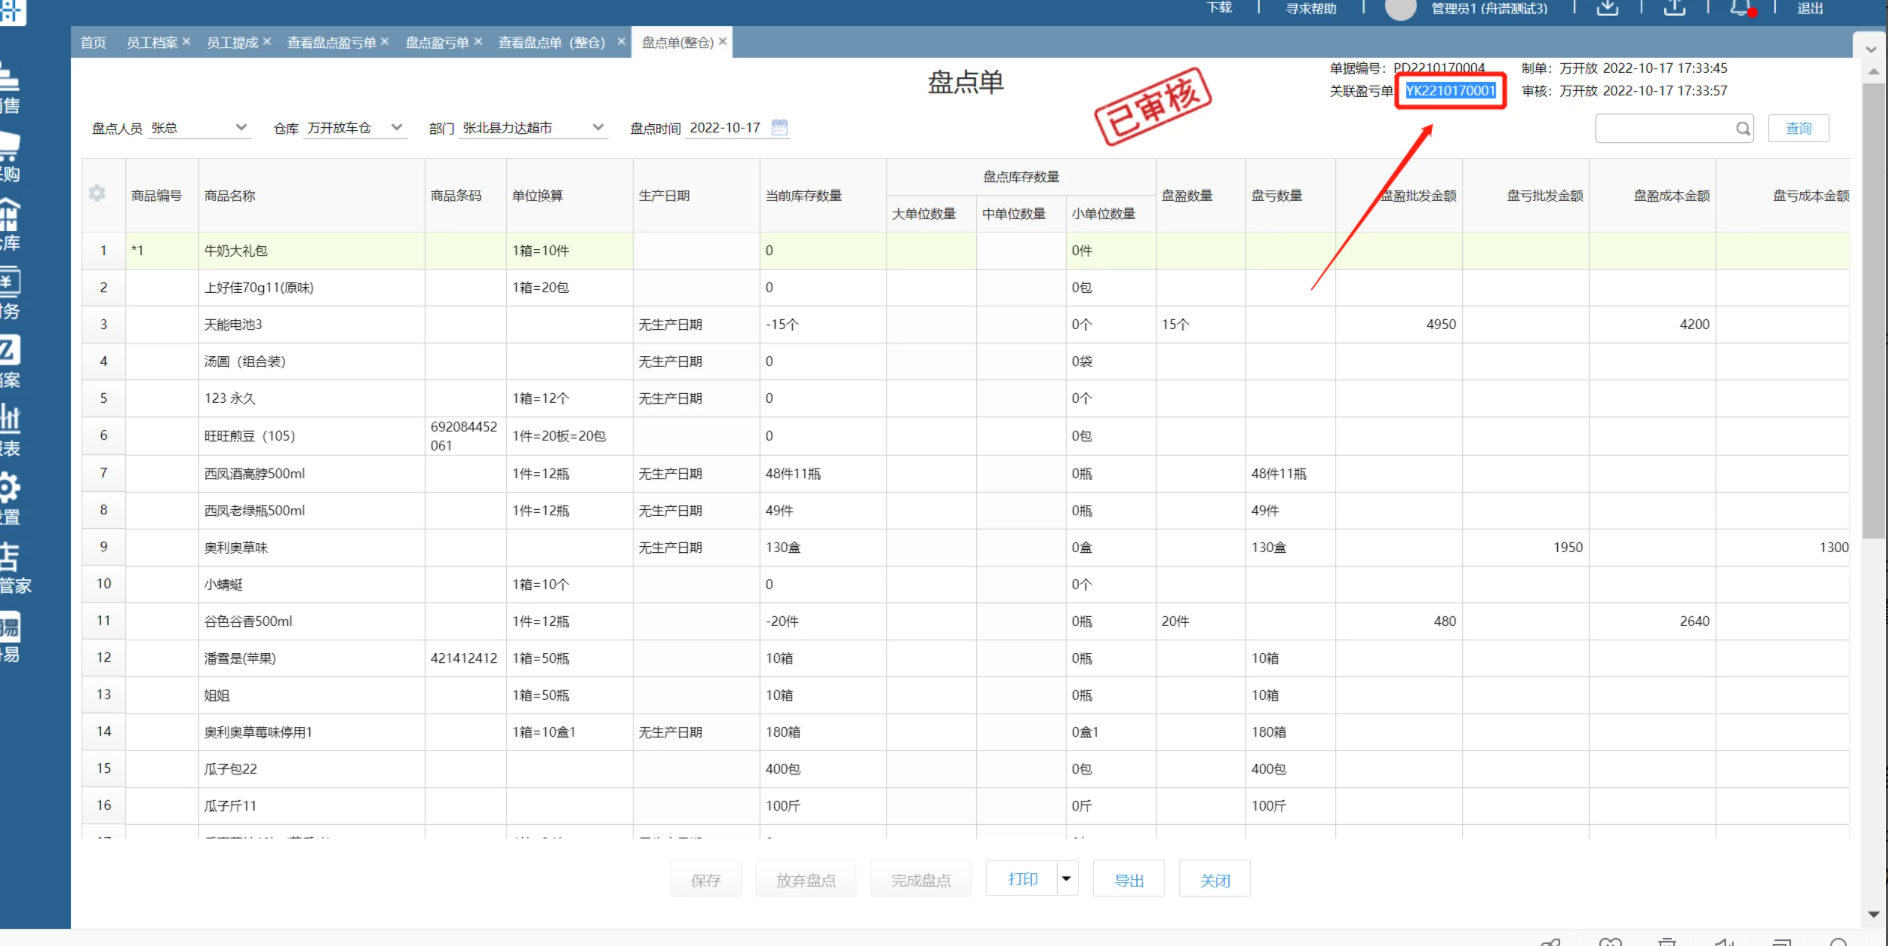Viewport: 1888px width, 946px height.
Task: Switch to the 员工档案 tab
Action: tap(151, 42)
